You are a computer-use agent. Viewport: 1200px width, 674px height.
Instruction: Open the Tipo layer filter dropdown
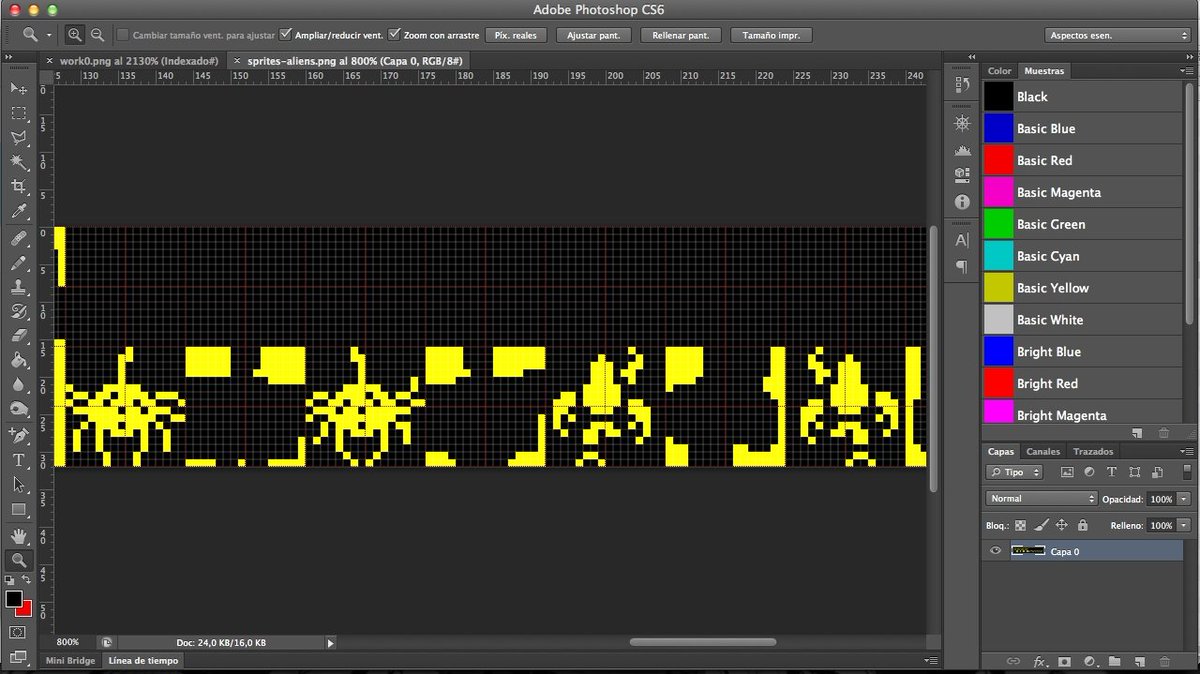pyautogui.click(x=1014, y=472)
